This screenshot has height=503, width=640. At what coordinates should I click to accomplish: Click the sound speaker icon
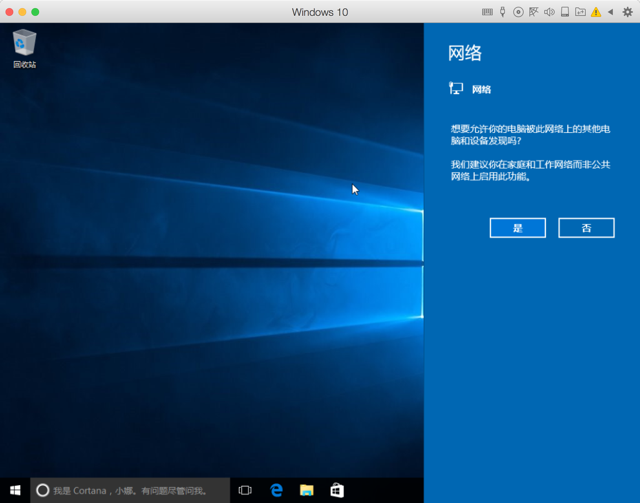coord(549,12)
